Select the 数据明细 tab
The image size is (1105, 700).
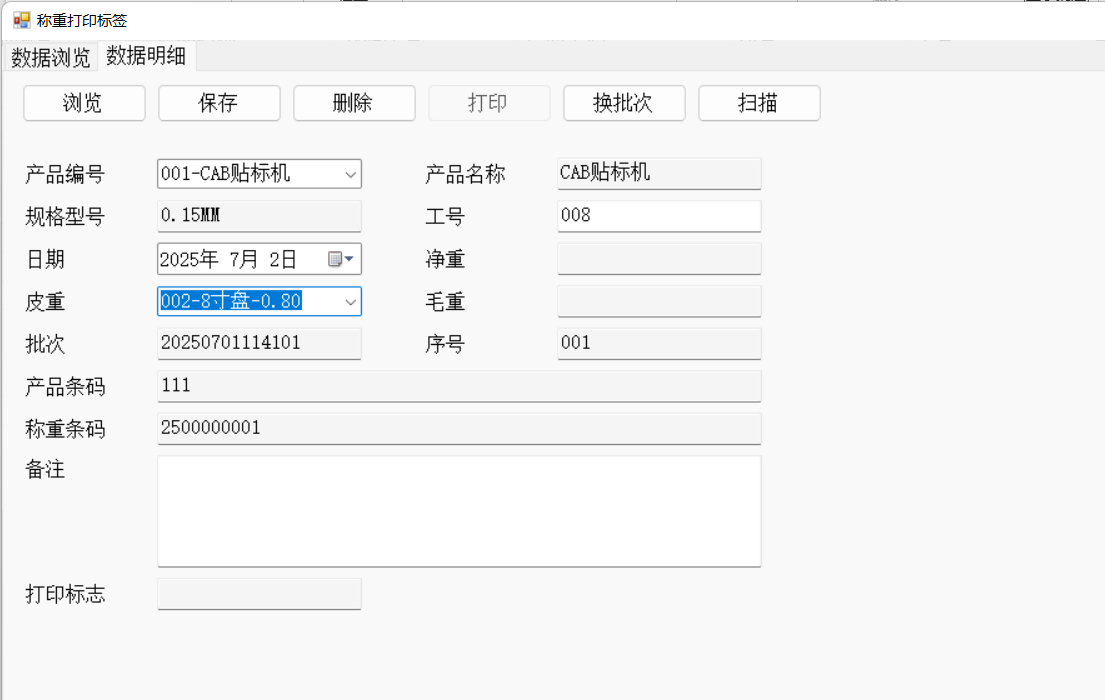click(146, 57)
